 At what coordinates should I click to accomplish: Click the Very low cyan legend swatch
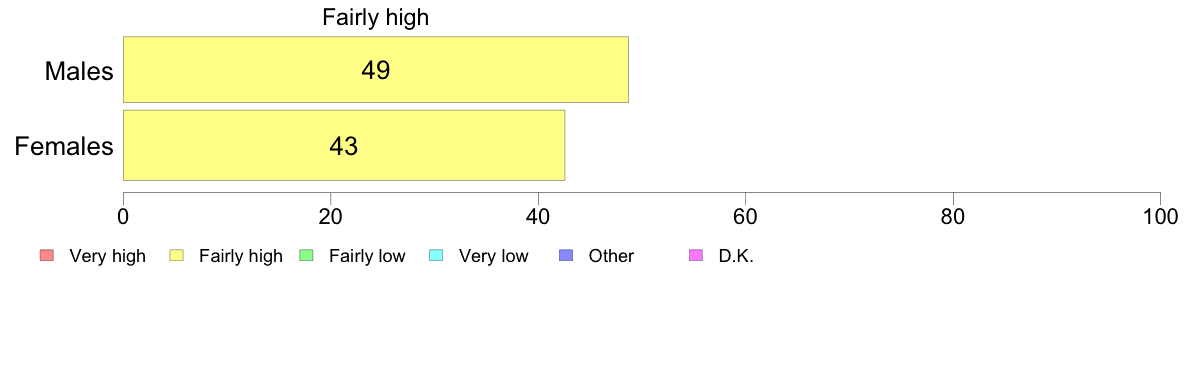[435, 256]
